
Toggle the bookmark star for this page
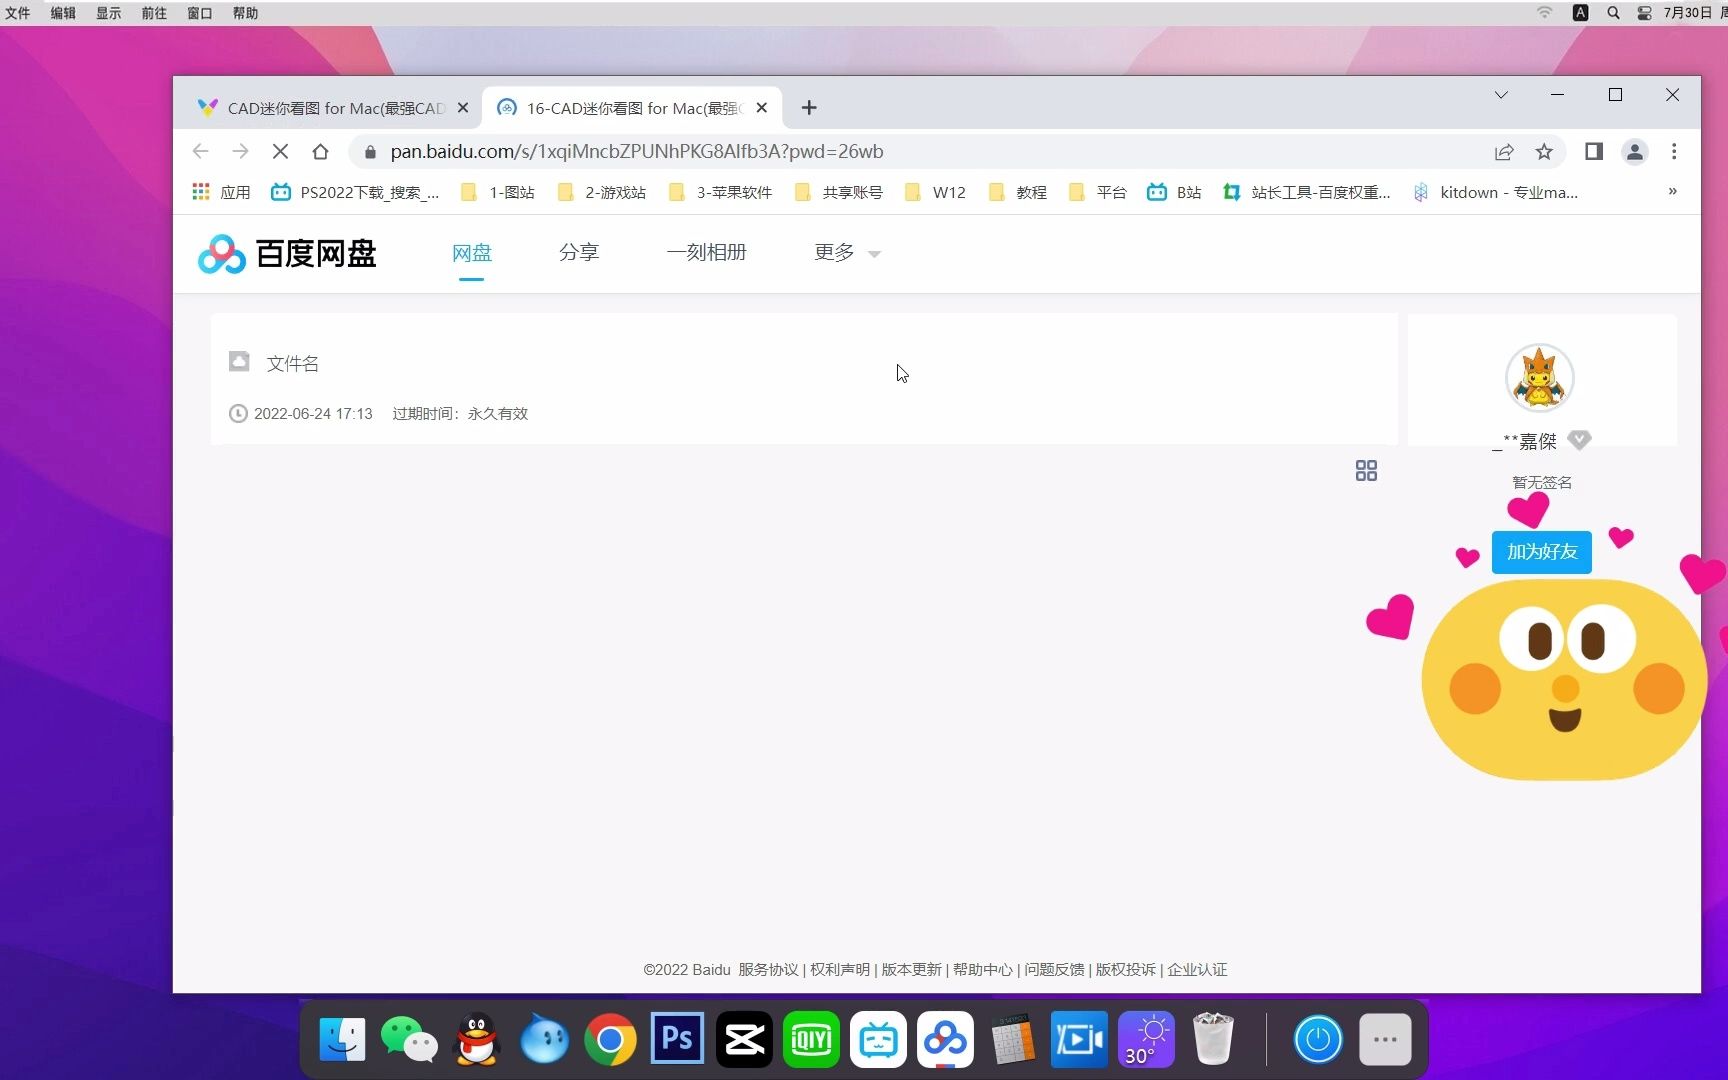(1544, 151)
